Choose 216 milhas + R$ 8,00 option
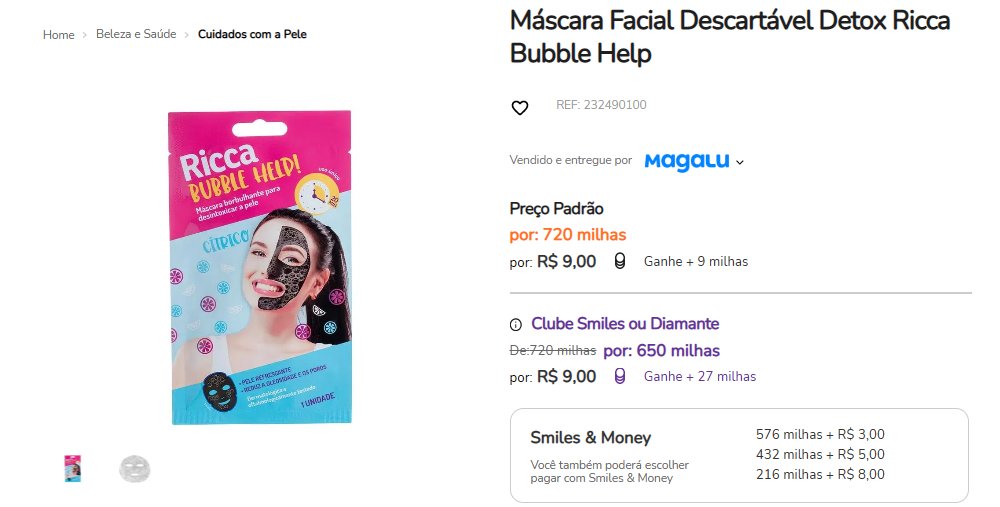This screenshot has height=507, width=1000. point(820,474)
